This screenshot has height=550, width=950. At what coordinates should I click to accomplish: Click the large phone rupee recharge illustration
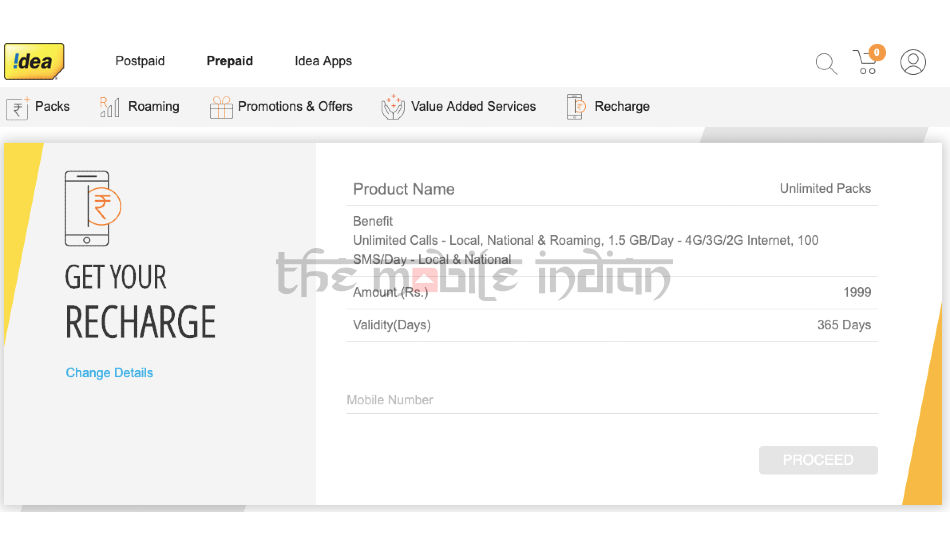93,208
